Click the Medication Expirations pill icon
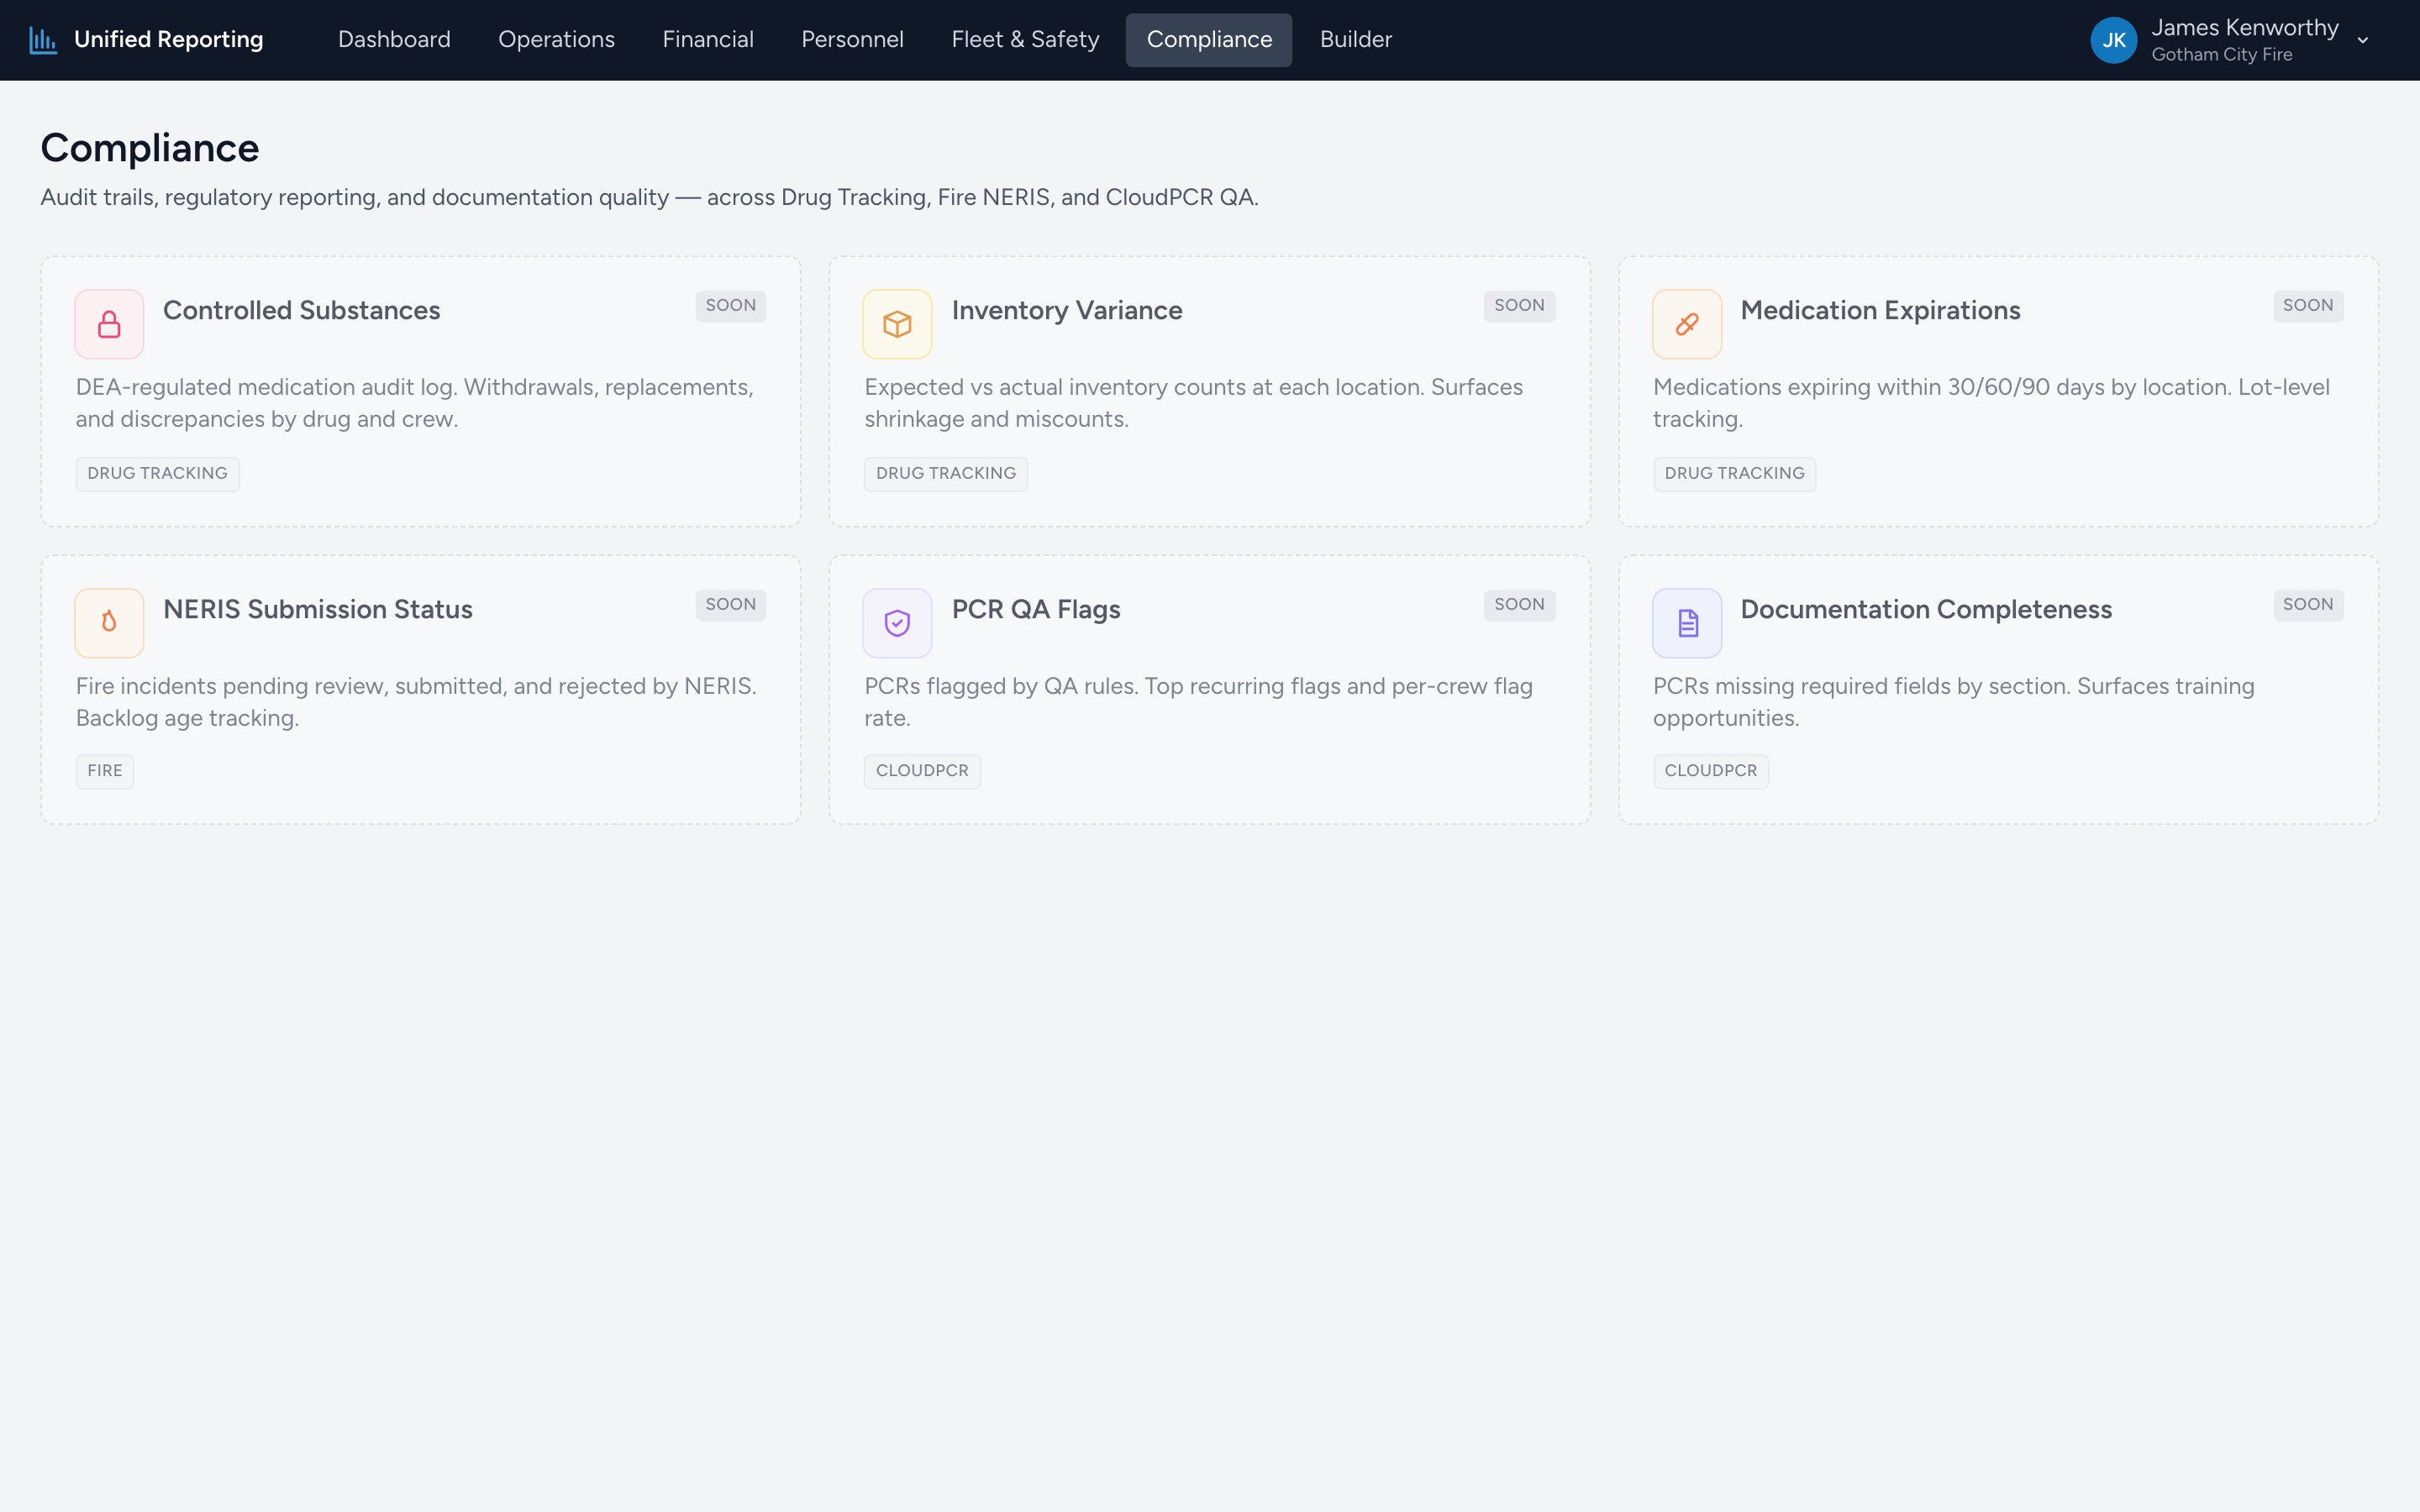2420x1512 pixels. point(1687,324)
